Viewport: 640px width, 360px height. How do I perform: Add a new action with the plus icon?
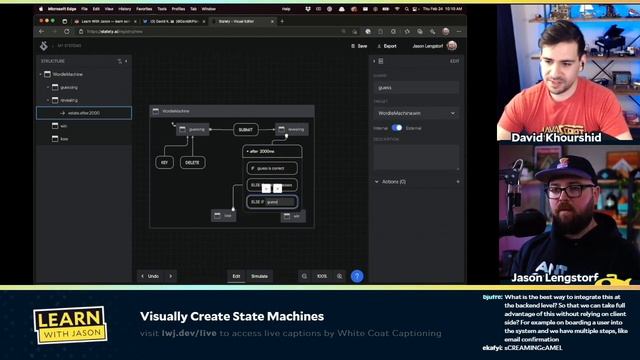tap(458, 182)
